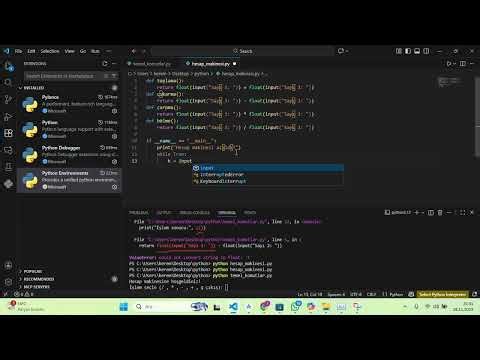Select the KeyboardInterrupt autocomplete suggestion

(268, 181)
